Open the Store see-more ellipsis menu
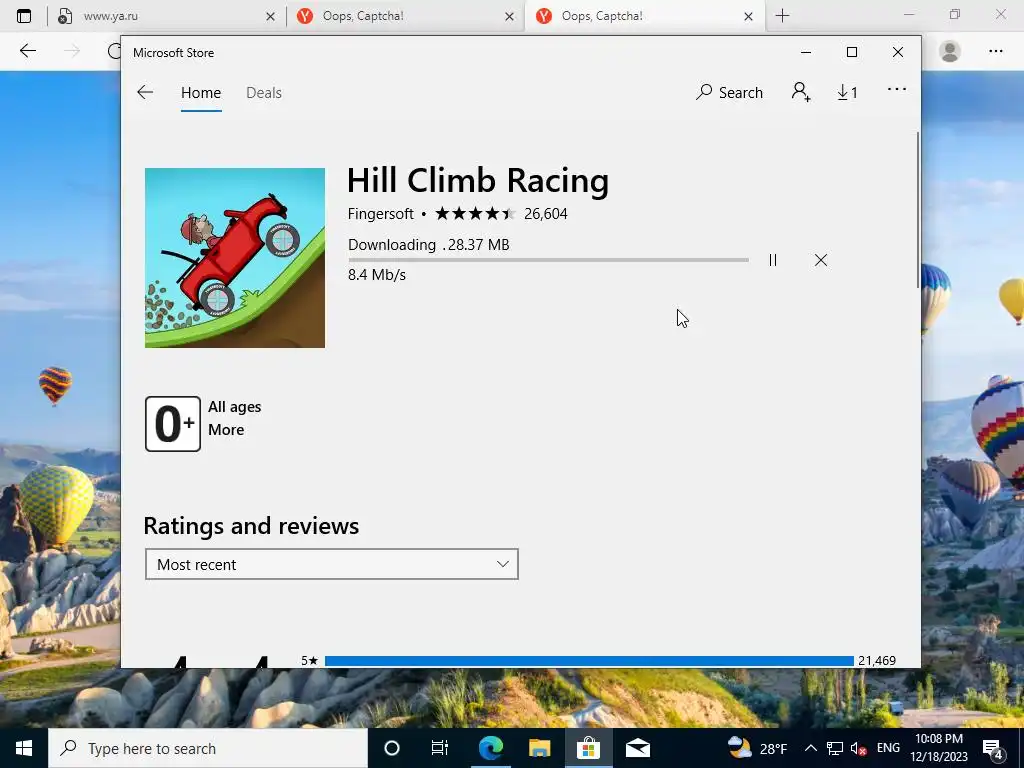Viewport: 1024px width, 768px height. [x=897, y=89]
